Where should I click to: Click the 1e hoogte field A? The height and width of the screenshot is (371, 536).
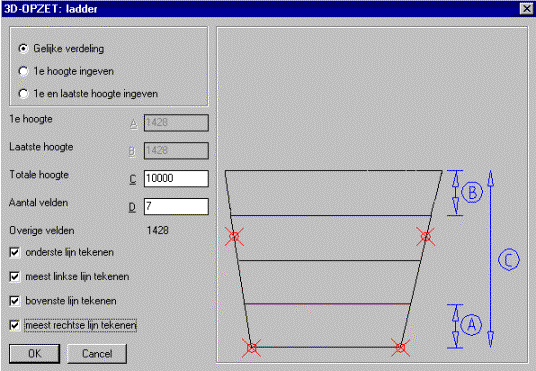coord(176,123)
